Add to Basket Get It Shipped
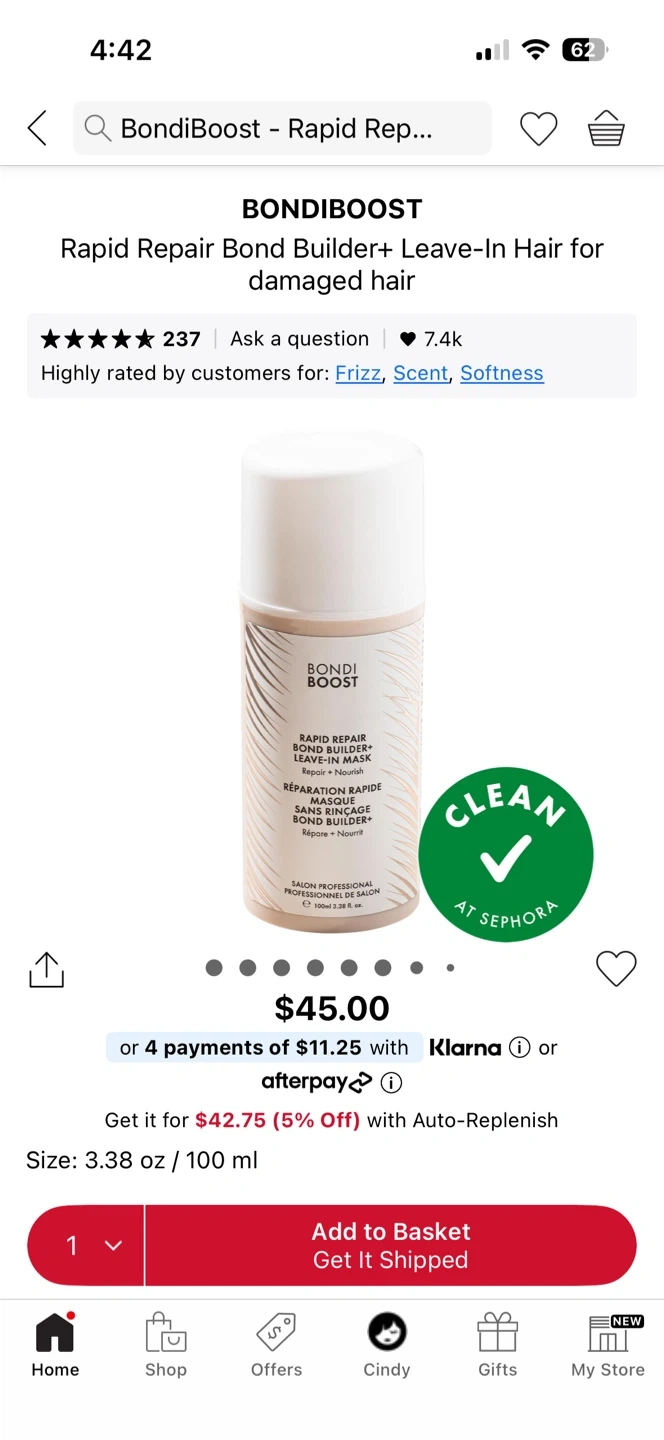 [x=391, y=1245]
